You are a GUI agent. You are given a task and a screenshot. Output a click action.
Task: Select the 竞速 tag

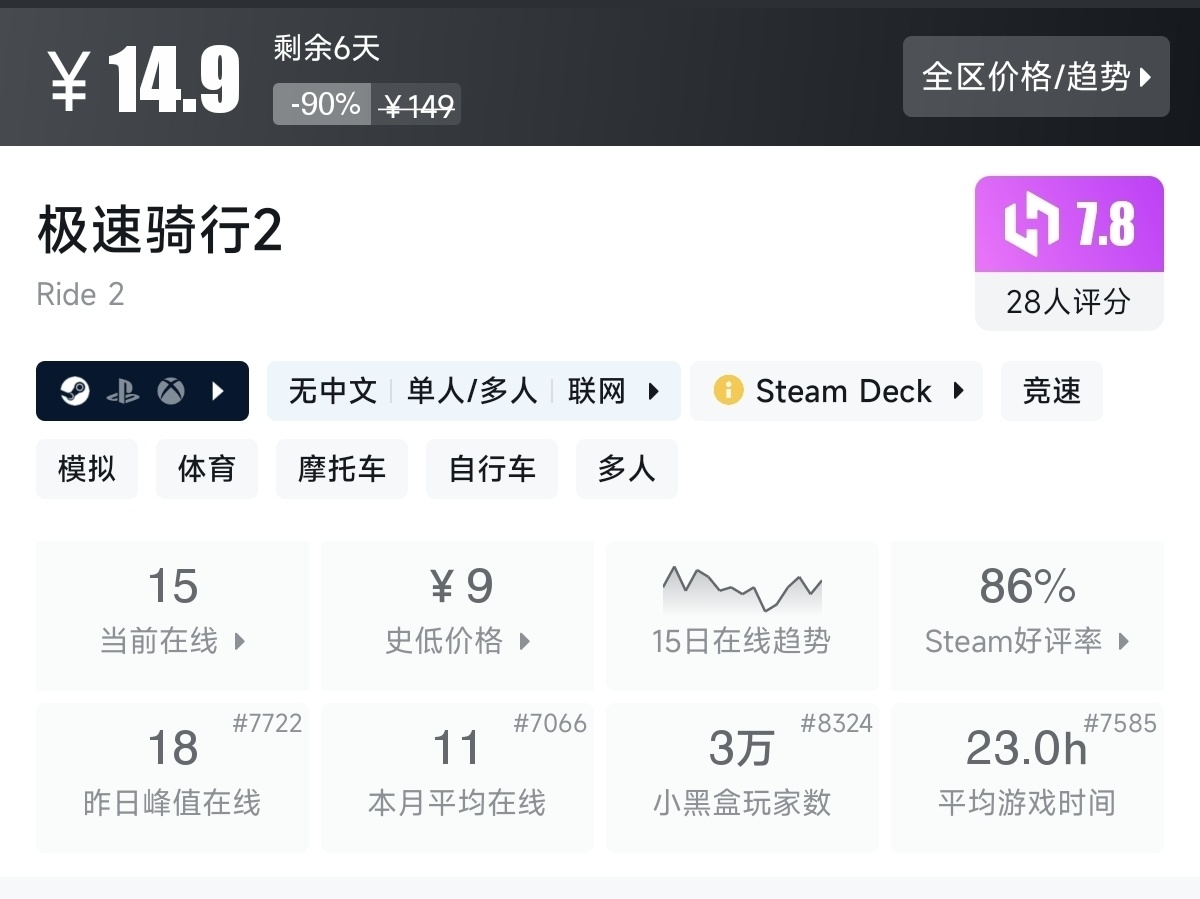(1051, 391)
